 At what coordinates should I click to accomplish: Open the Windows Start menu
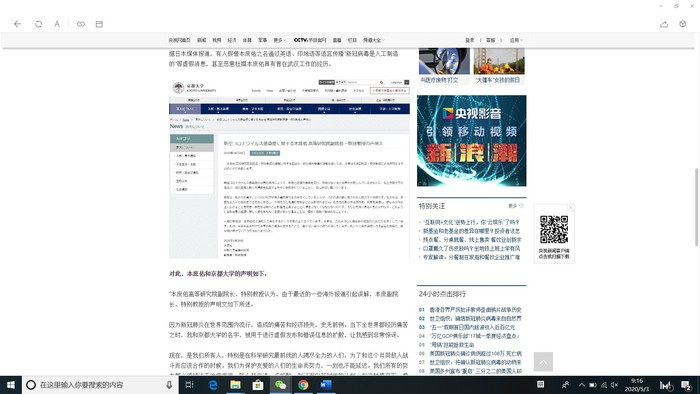coord(11,385)
